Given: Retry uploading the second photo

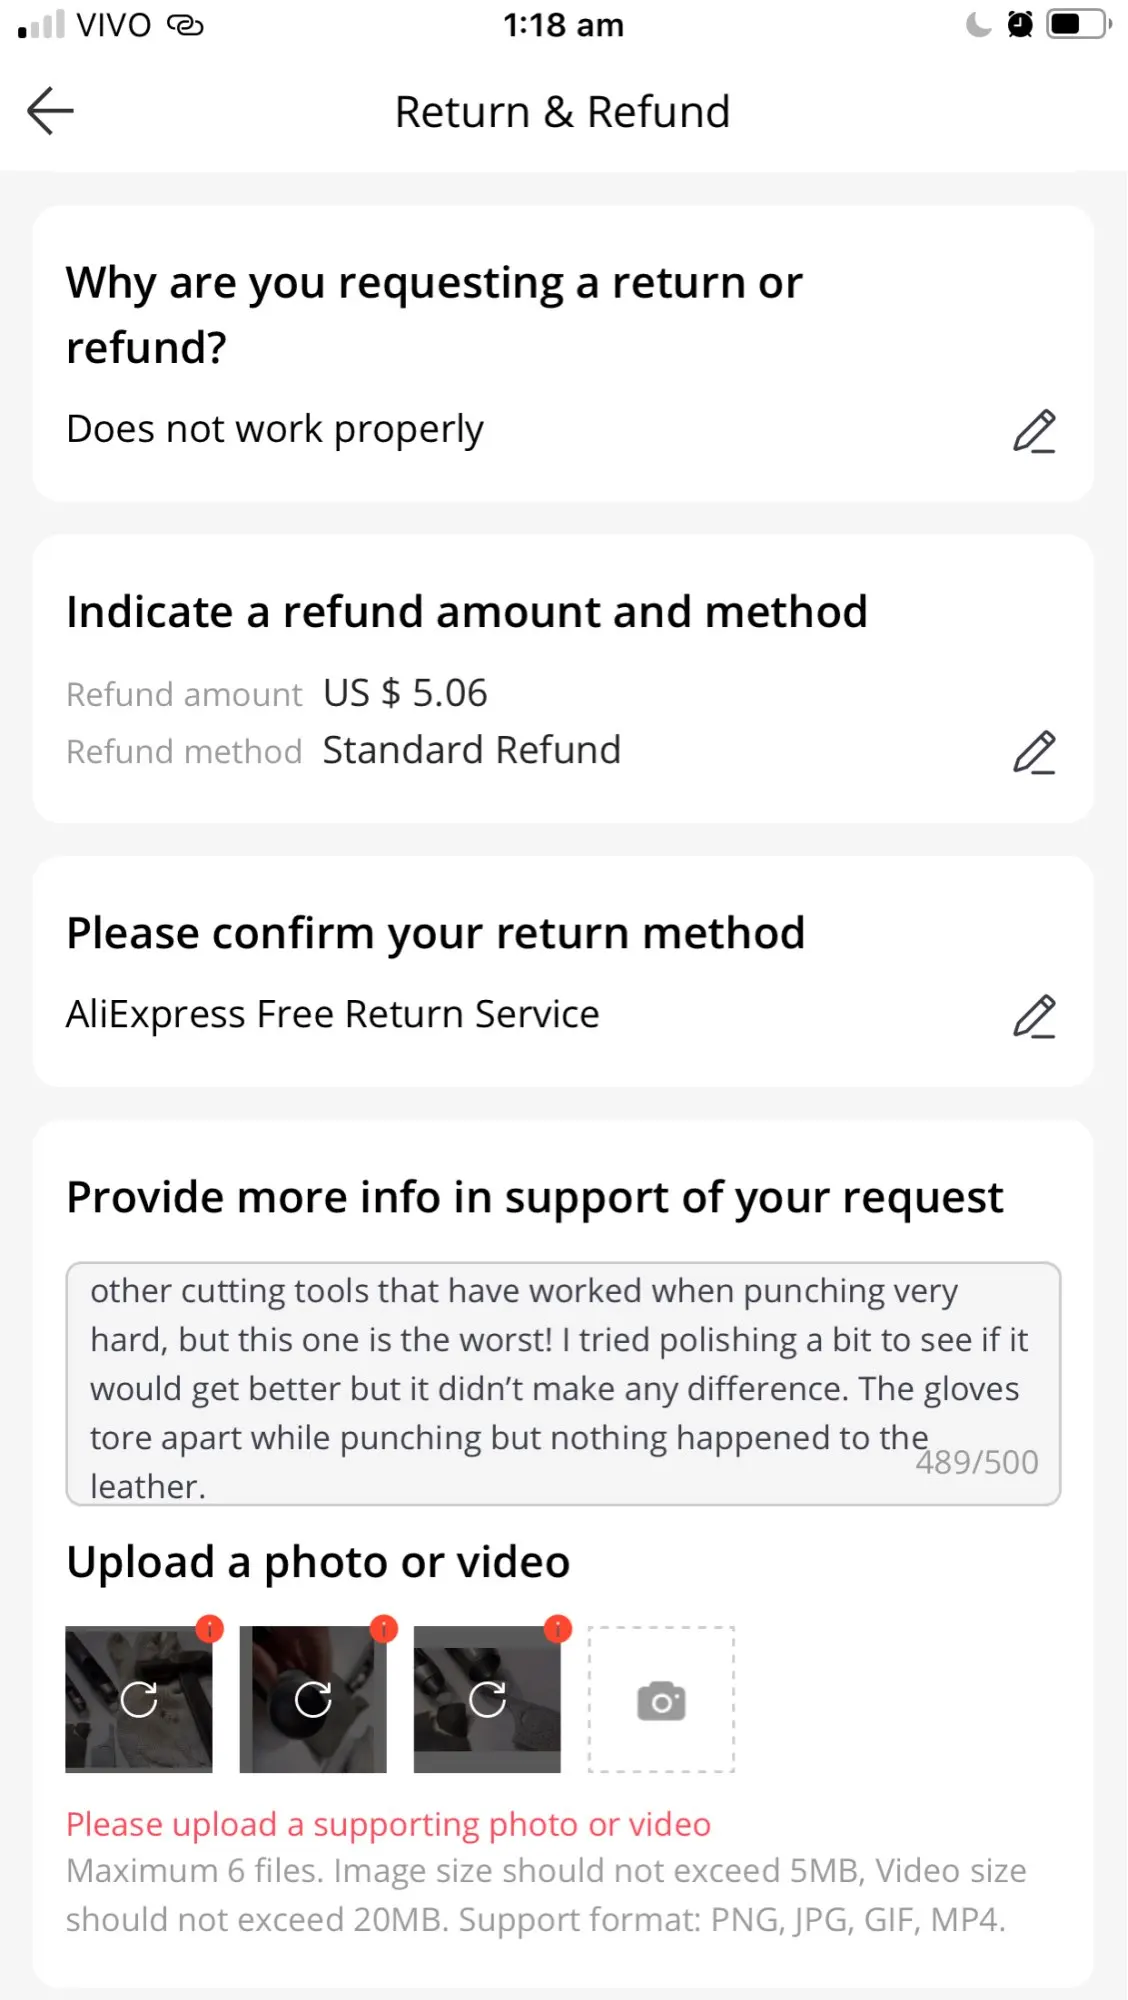Looking at the screenshot, I should [x=313, y=1699].
